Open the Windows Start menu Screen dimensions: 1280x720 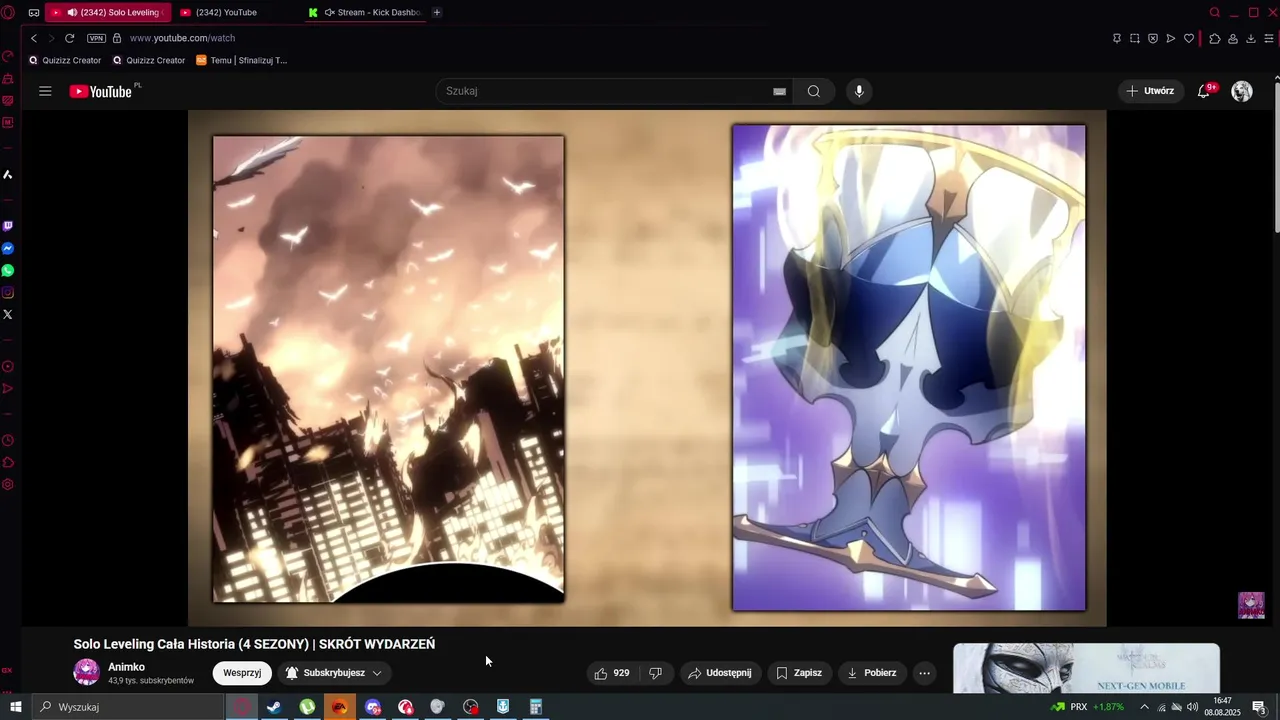tap(15, 707)
